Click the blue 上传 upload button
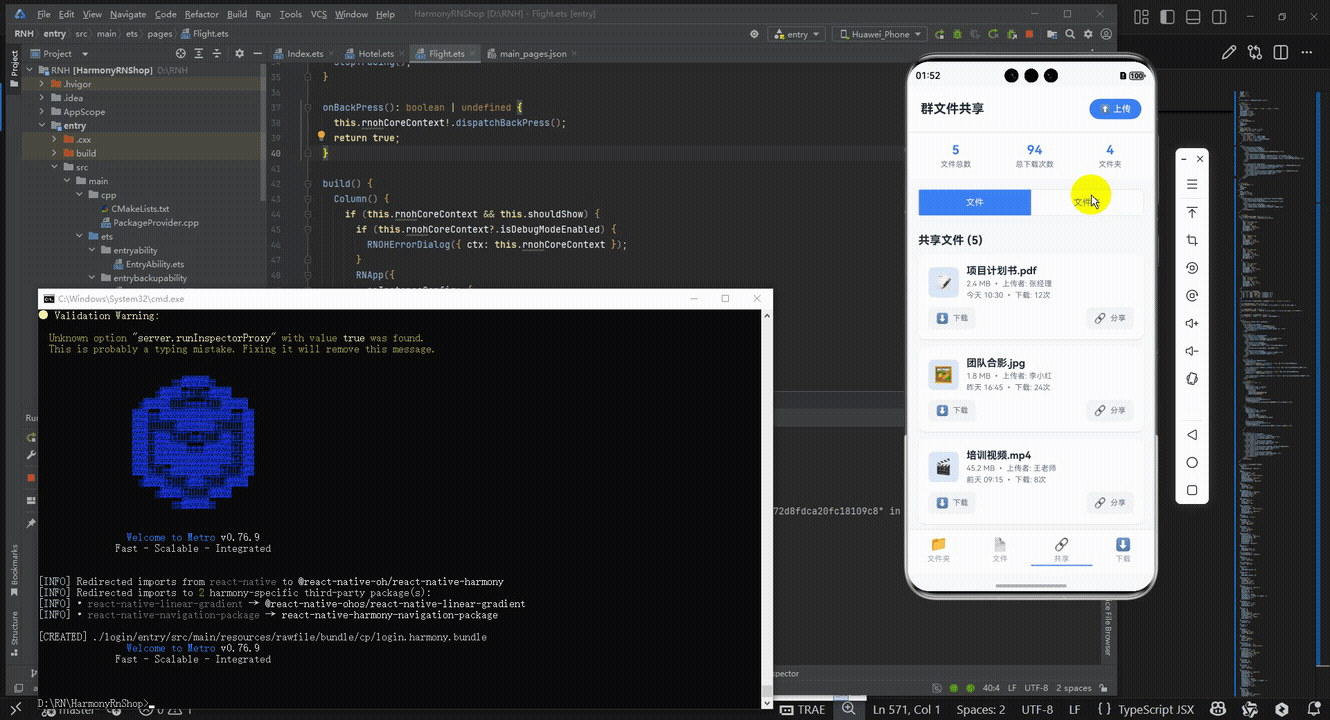This screenshot has width=1330, height=720. click(1115, 109)
